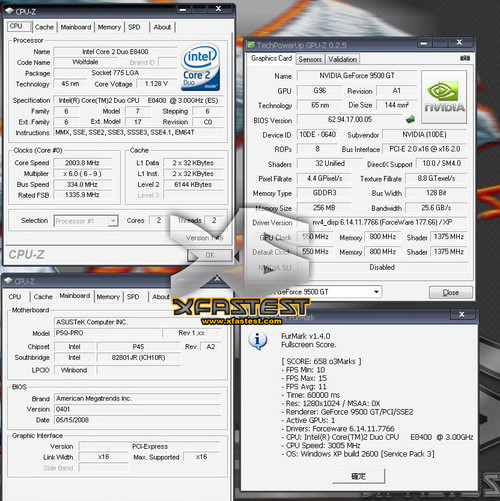
Task: Click the top CPU-Z title bar icon
Action: point(9,11)
